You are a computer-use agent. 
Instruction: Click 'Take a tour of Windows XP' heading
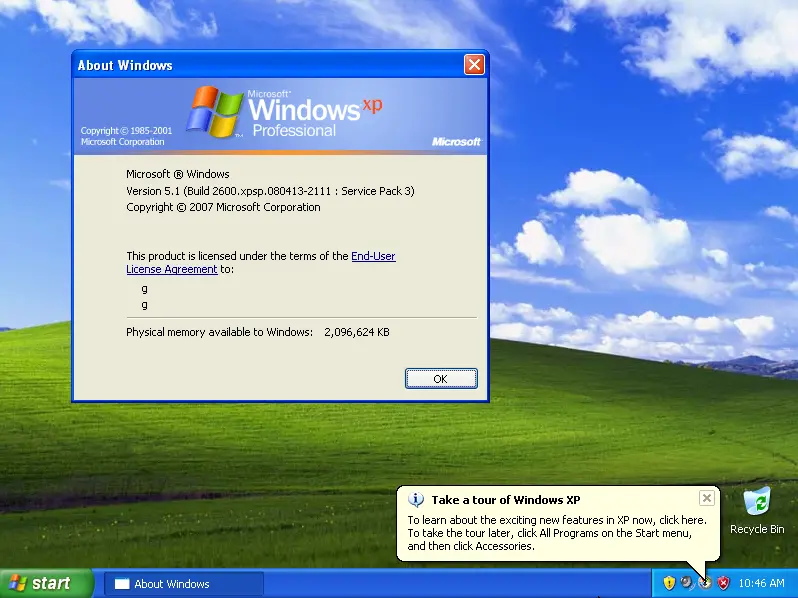(506, 500)
